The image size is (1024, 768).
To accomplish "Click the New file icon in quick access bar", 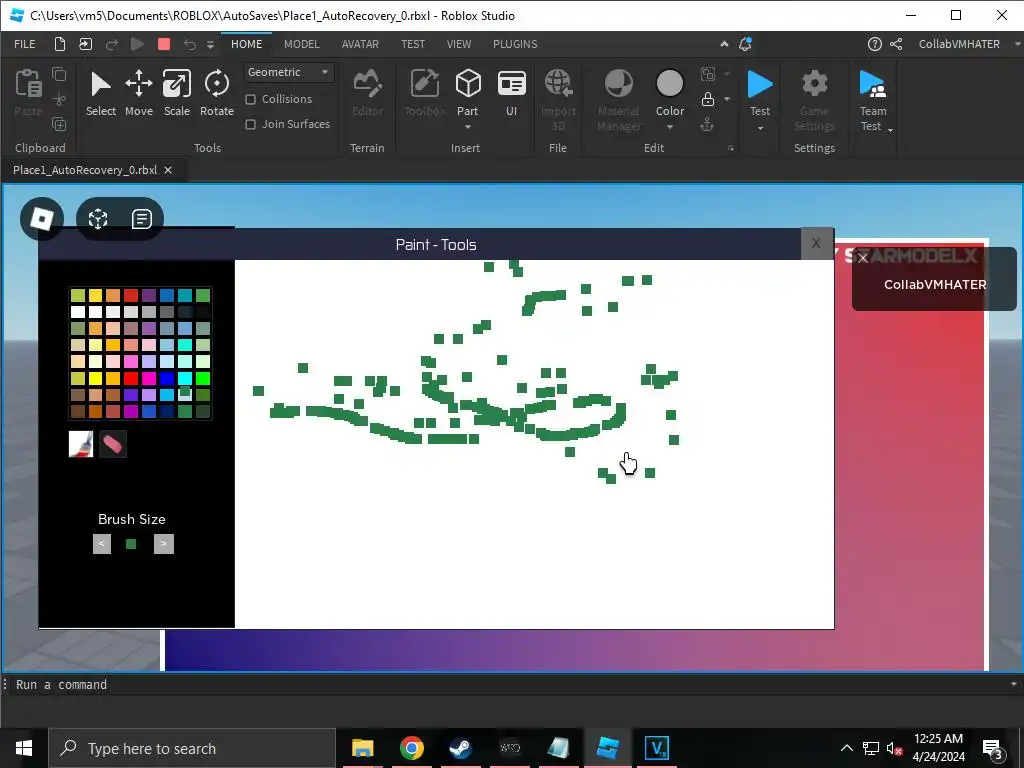I will tap(59, 44).
